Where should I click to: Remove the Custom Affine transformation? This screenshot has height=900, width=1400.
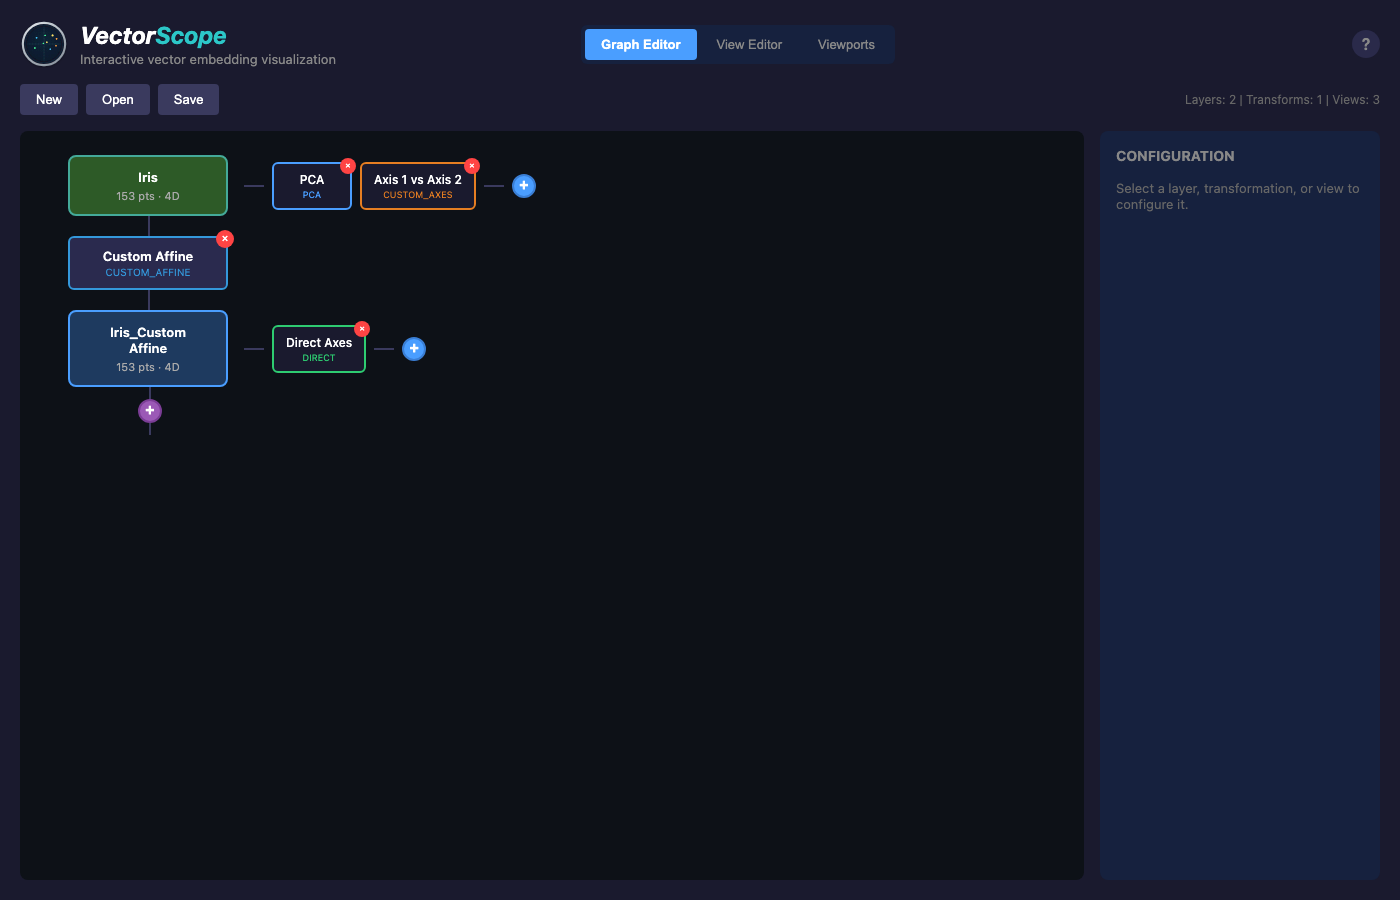point(225,239)
